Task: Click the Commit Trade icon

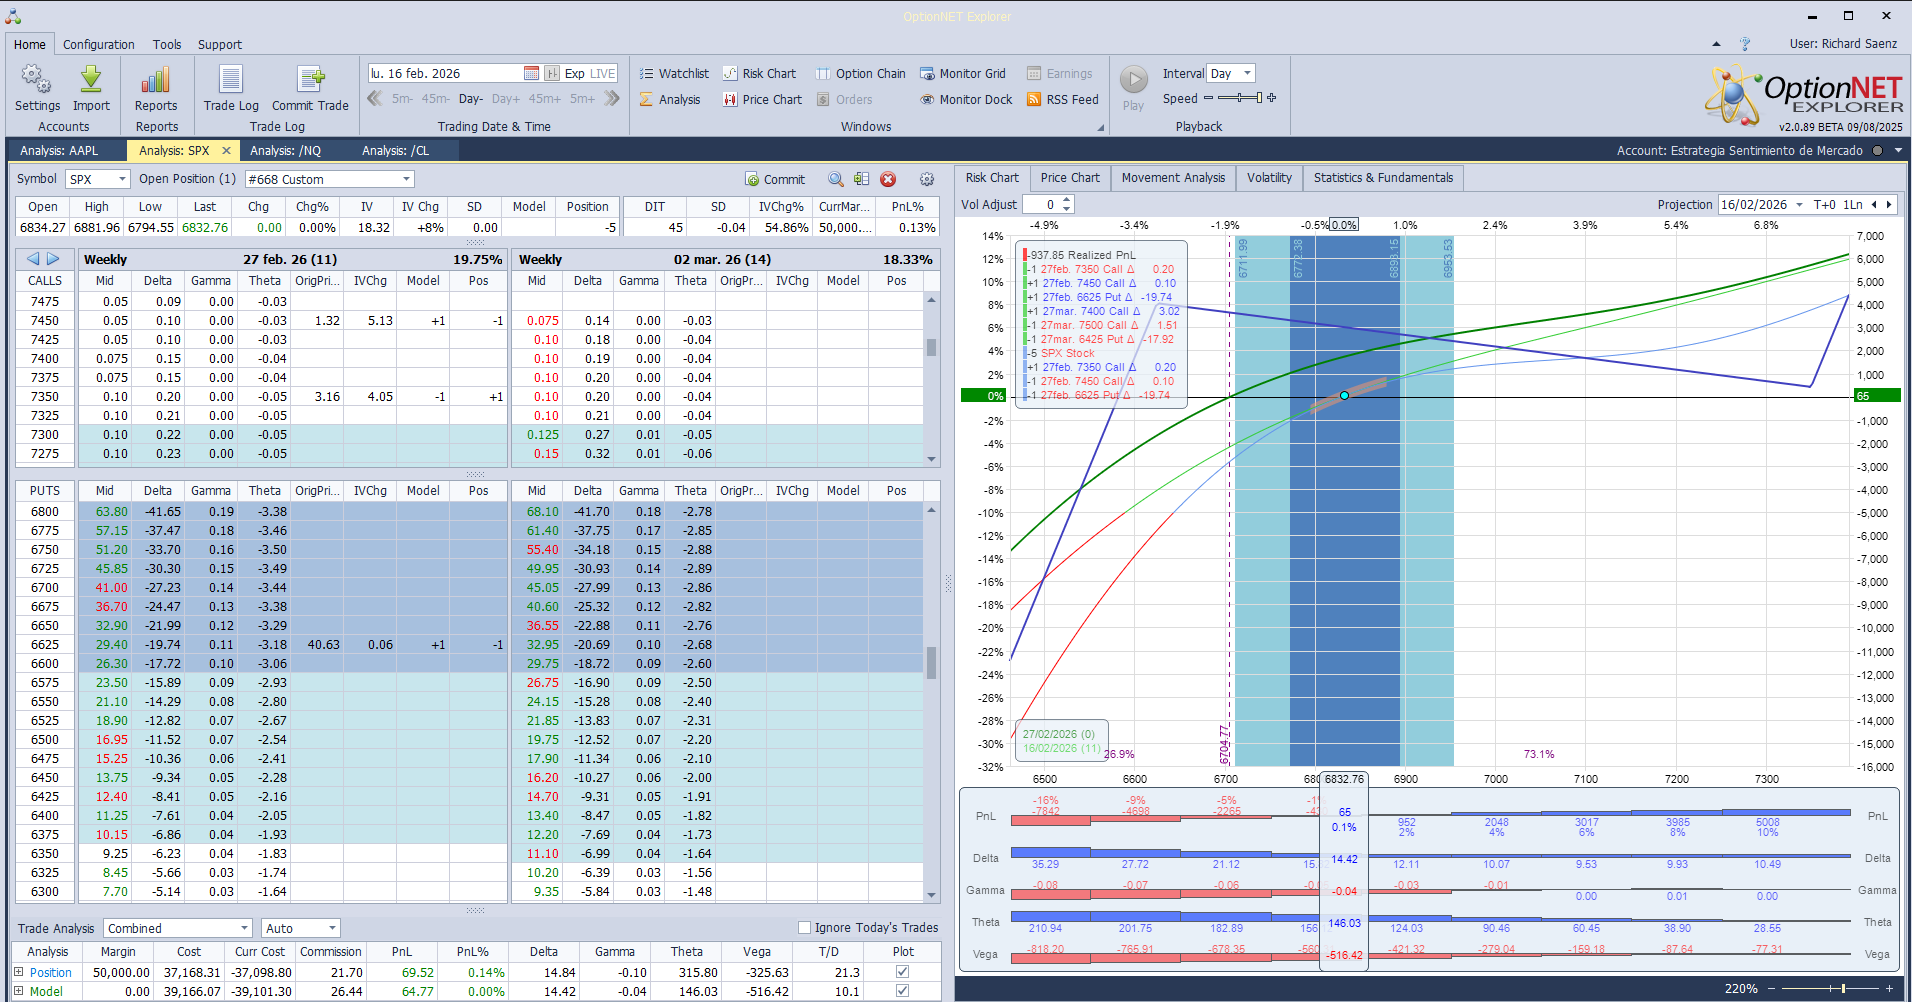Action: coord(311,80)
